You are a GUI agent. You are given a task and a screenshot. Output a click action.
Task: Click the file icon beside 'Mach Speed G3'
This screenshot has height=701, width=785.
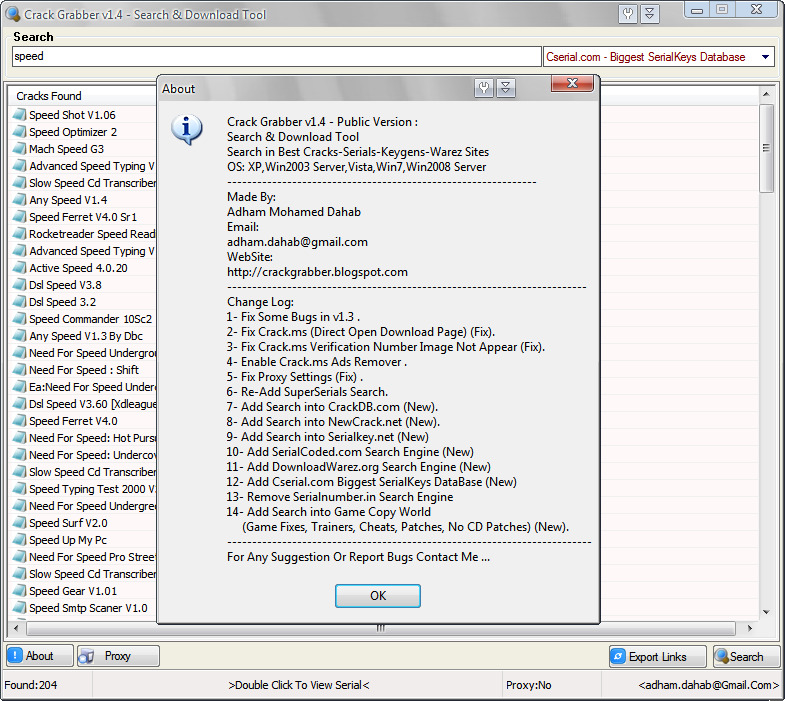[x=20, y=149]
